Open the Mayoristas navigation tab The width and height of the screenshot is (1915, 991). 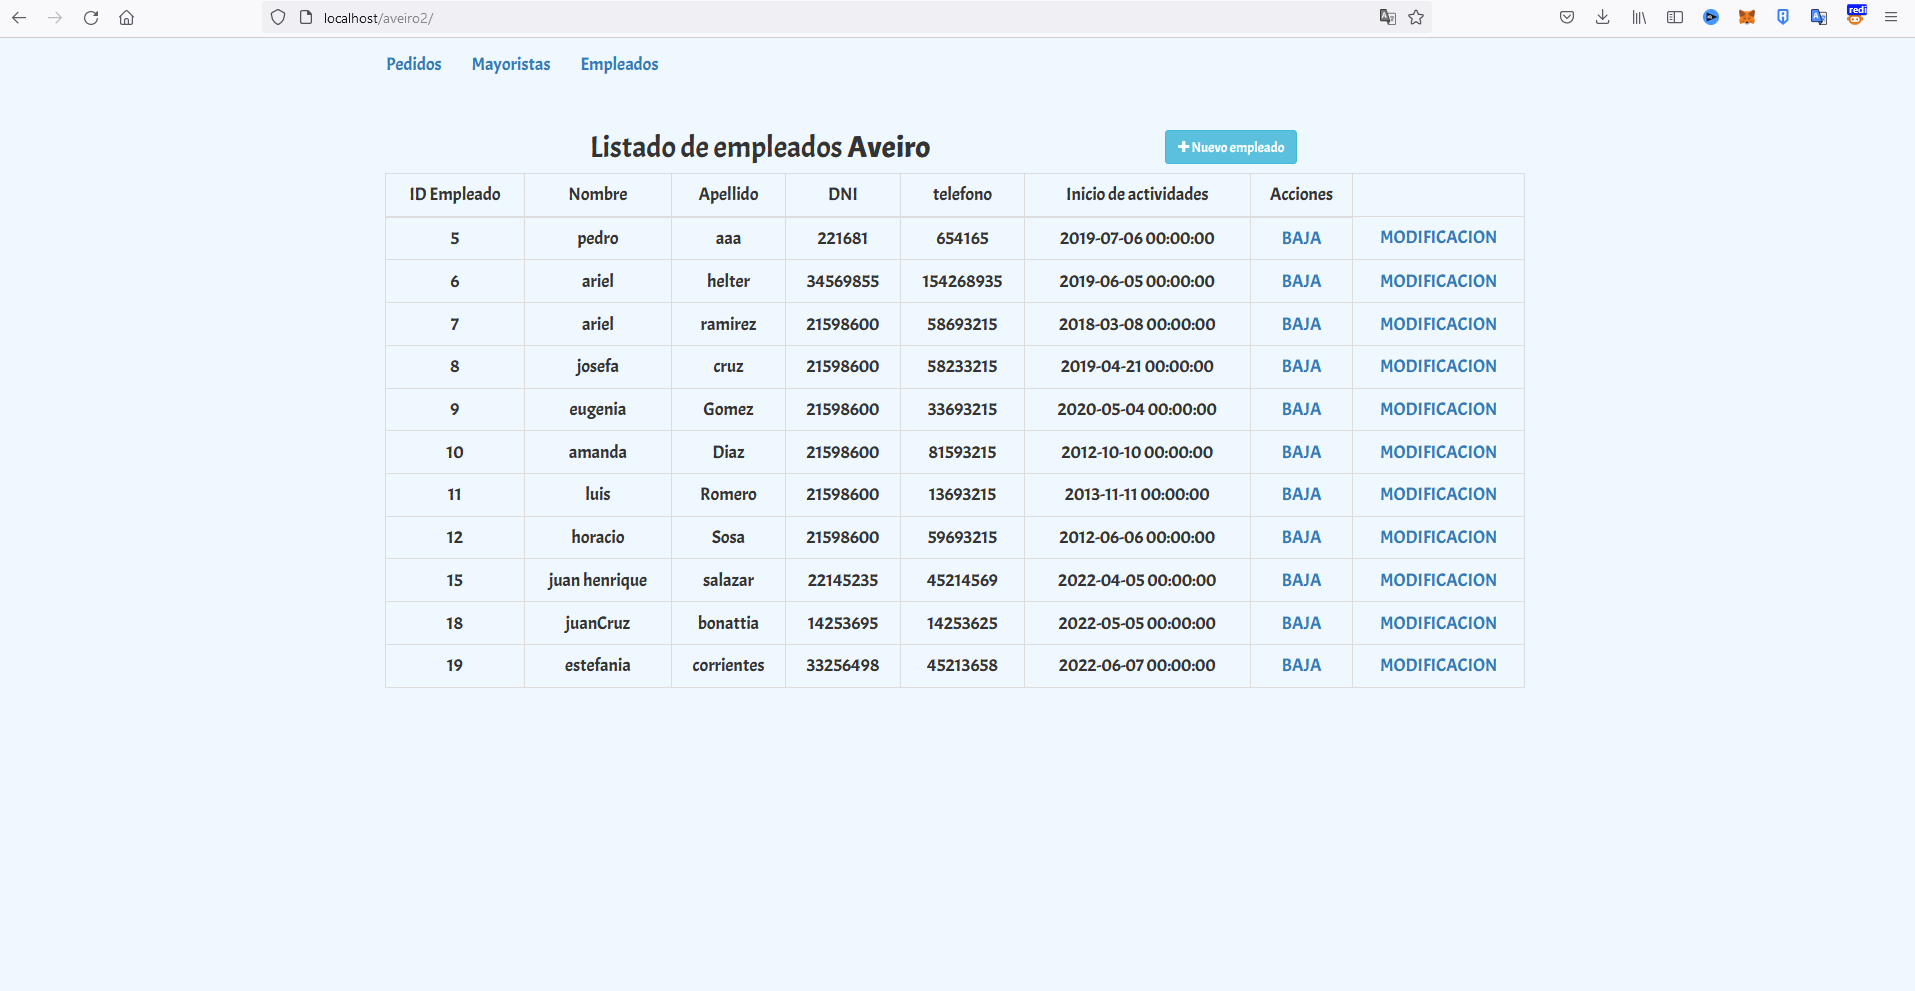(511, 64)
